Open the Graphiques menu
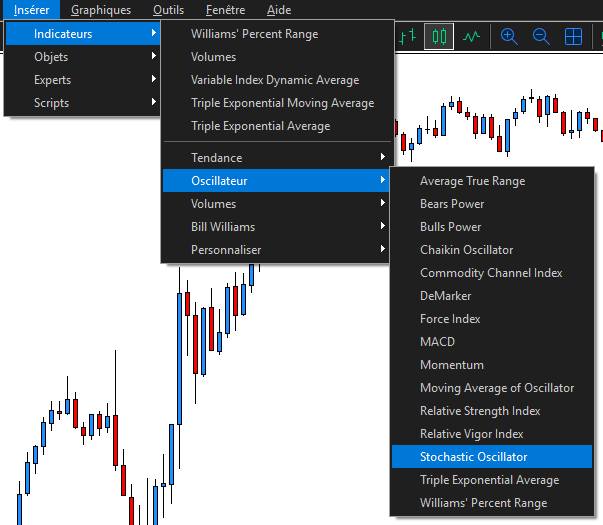The image size is (603, 525). pyautogui.click(x=101, y=10)
